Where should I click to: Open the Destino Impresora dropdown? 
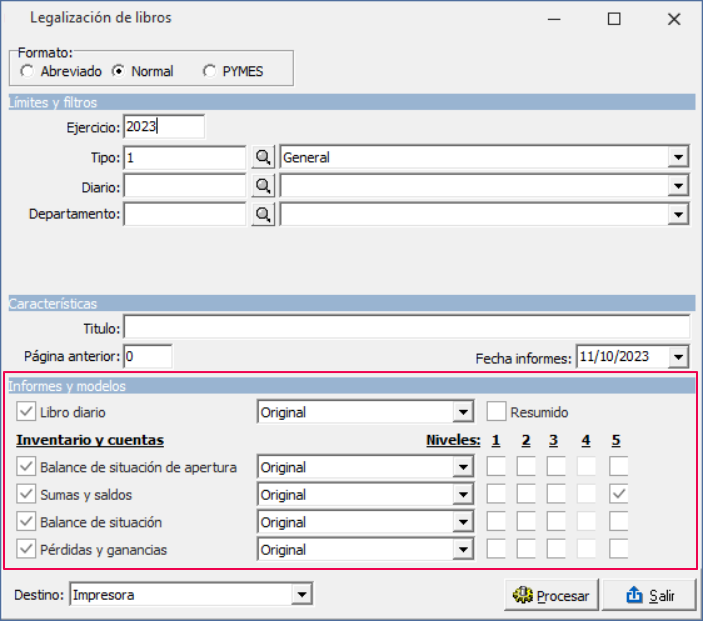(x=302, y=595)
